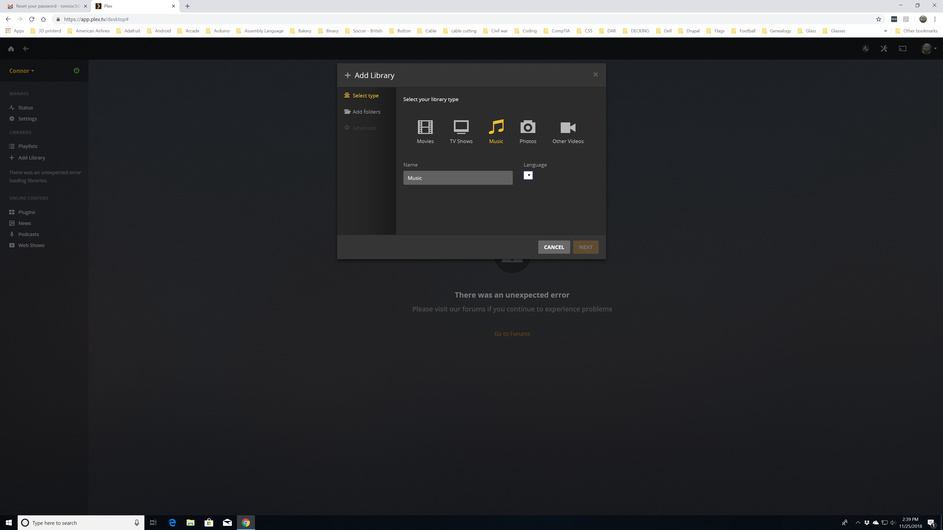Open the Plex activity icon
This screenshot has height=530, width=943.
coord(865,49)
